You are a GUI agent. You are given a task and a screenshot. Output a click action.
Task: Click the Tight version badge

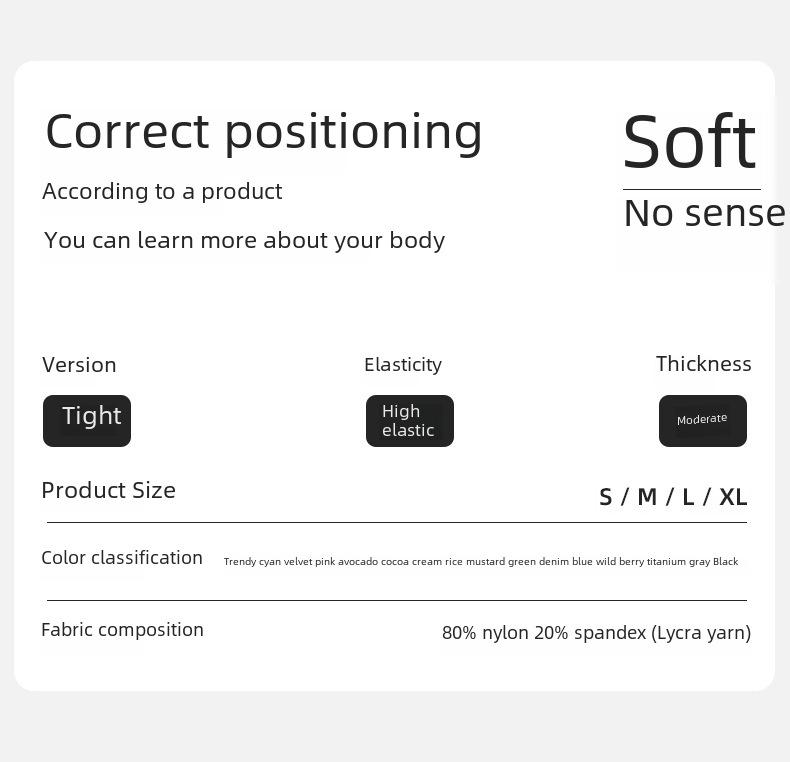point(87,421)
